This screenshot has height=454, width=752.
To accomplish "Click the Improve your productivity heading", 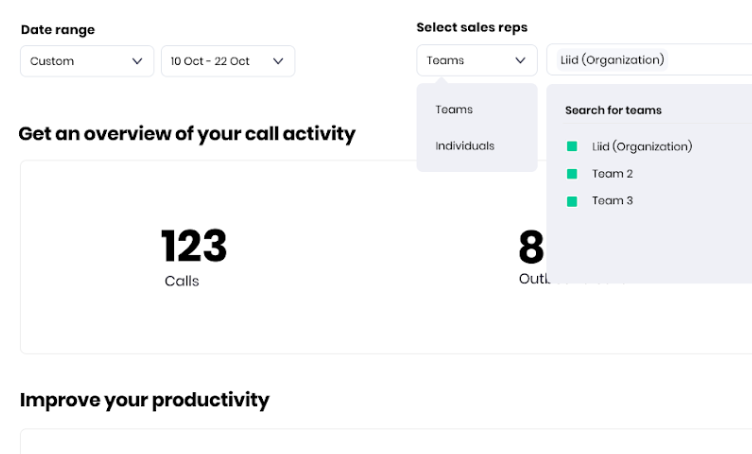I will [144, 400].
